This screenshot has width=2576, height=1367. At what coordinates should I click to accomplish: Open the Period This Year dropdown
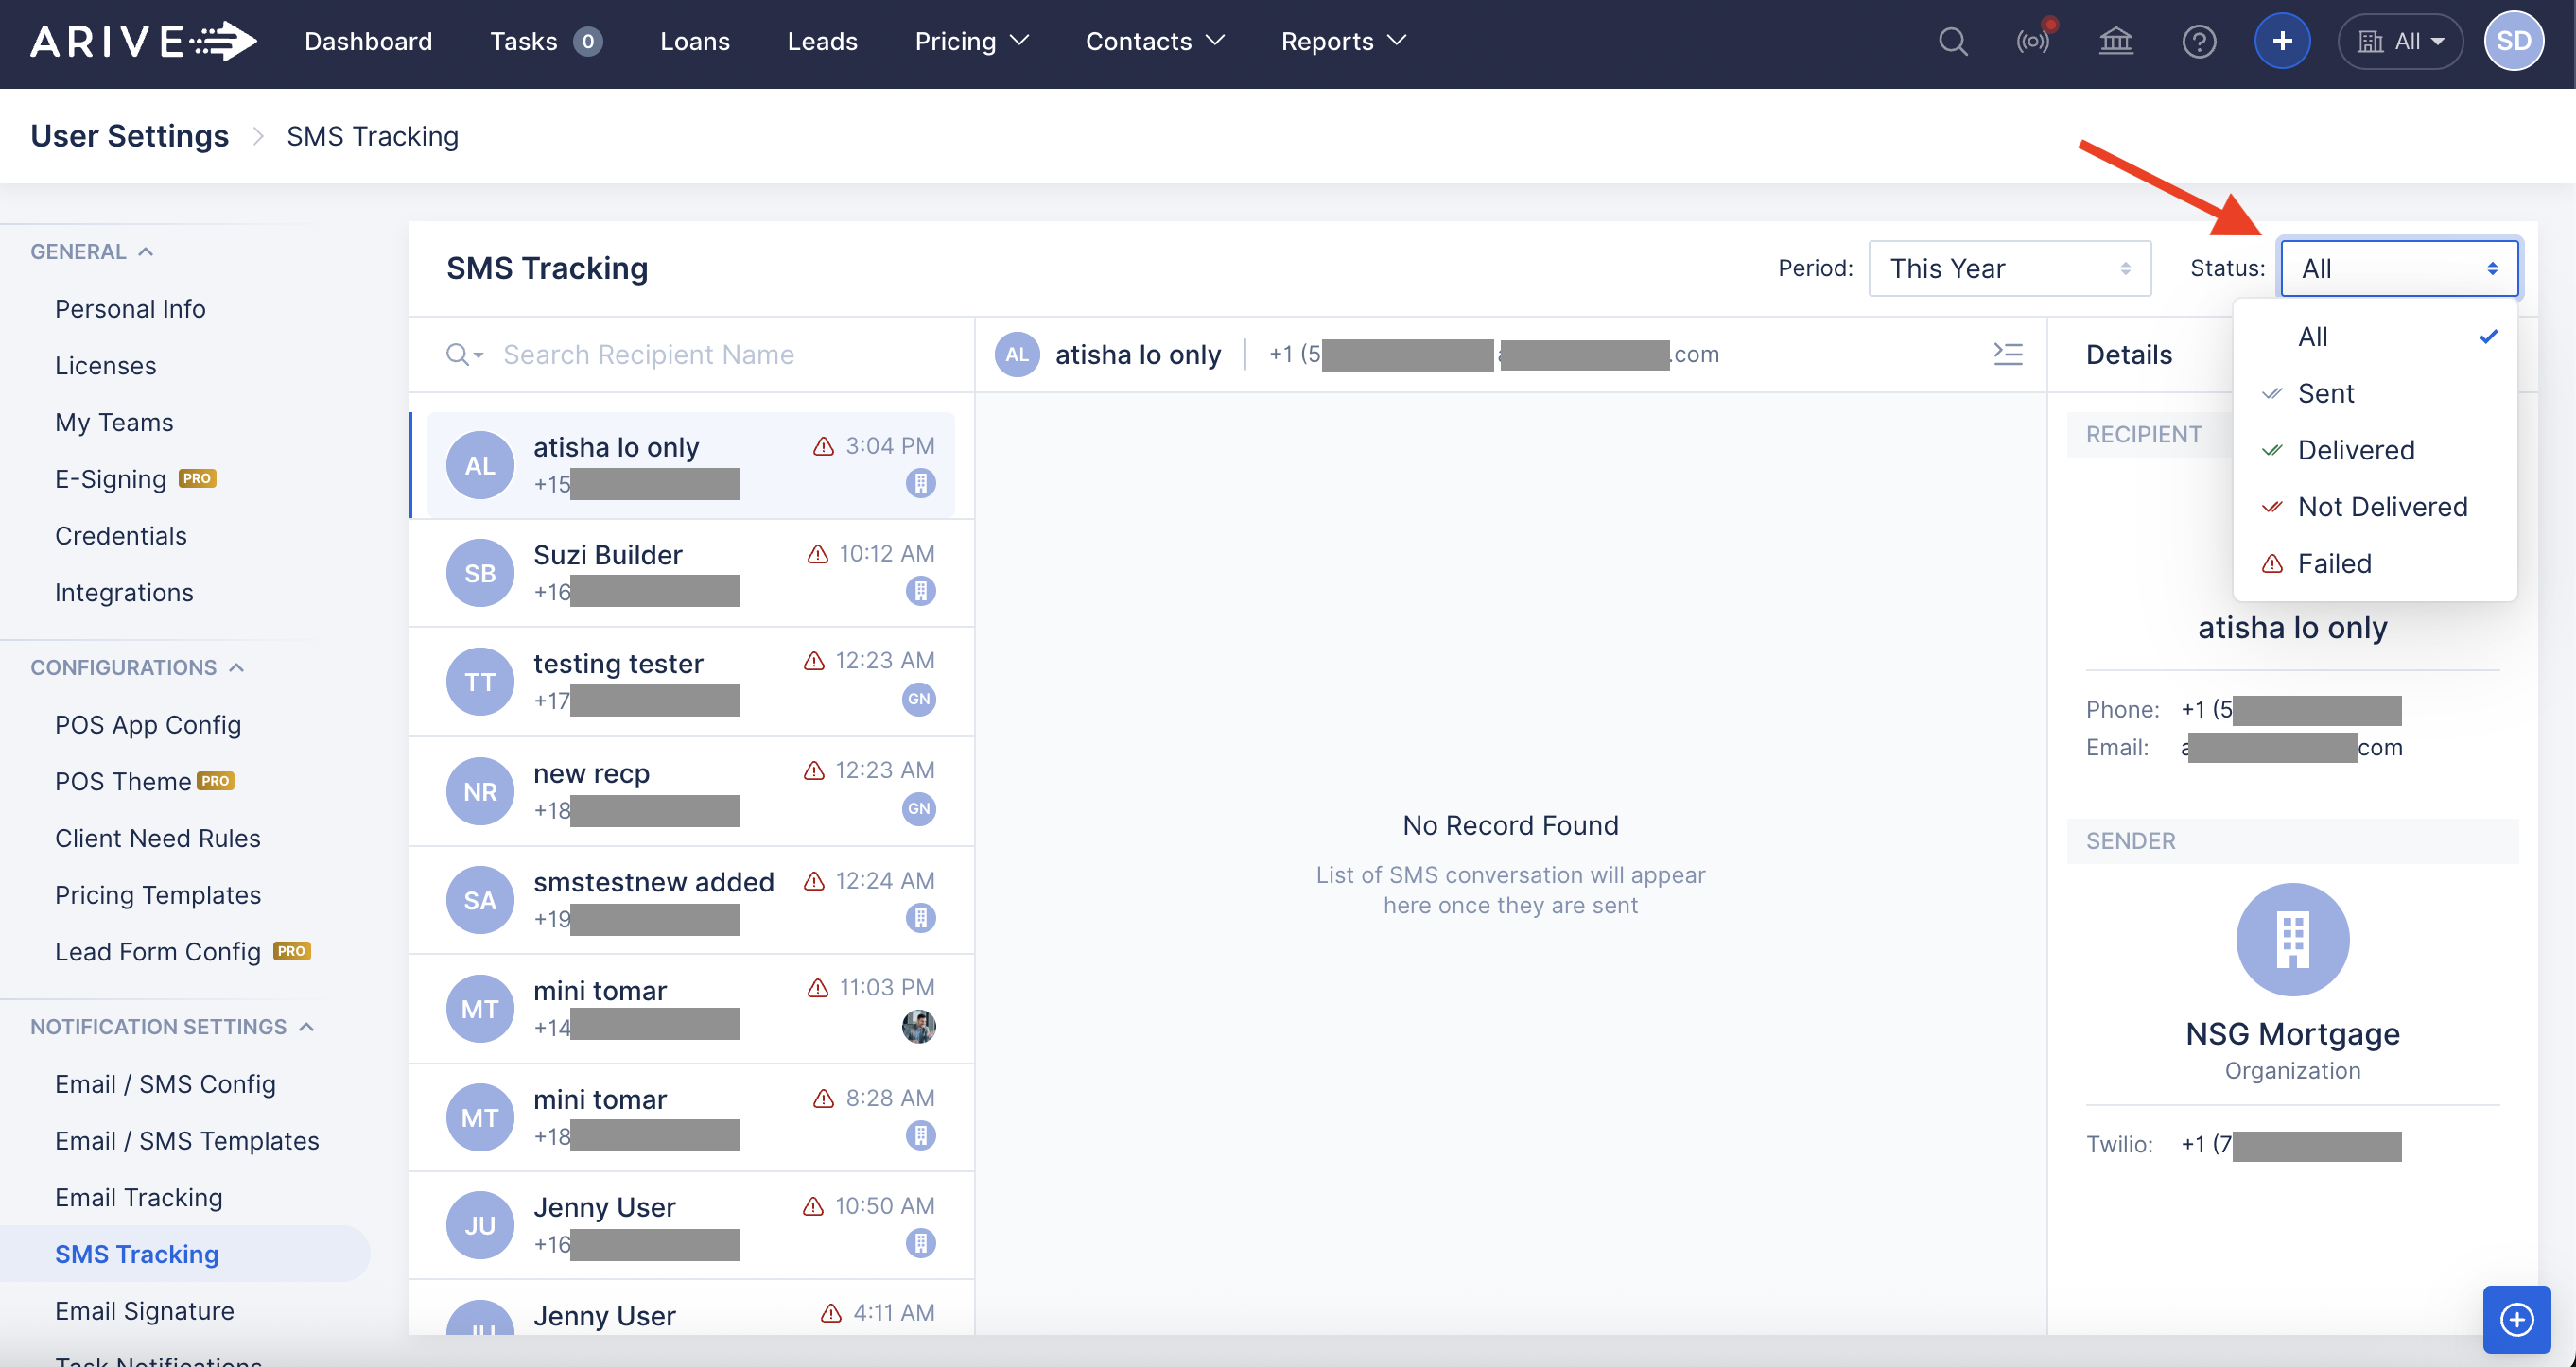pos(2009,268)
